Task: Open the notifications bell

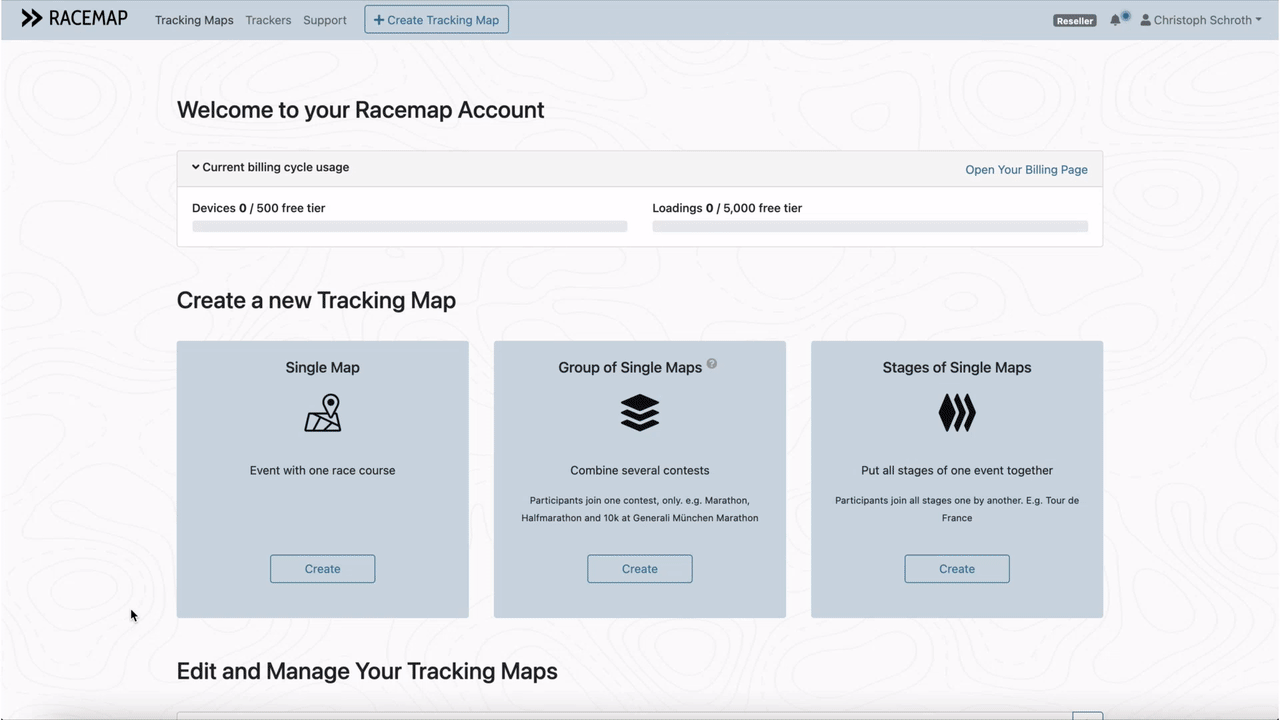Action: pyautogui.click(x=1116, y=20)
